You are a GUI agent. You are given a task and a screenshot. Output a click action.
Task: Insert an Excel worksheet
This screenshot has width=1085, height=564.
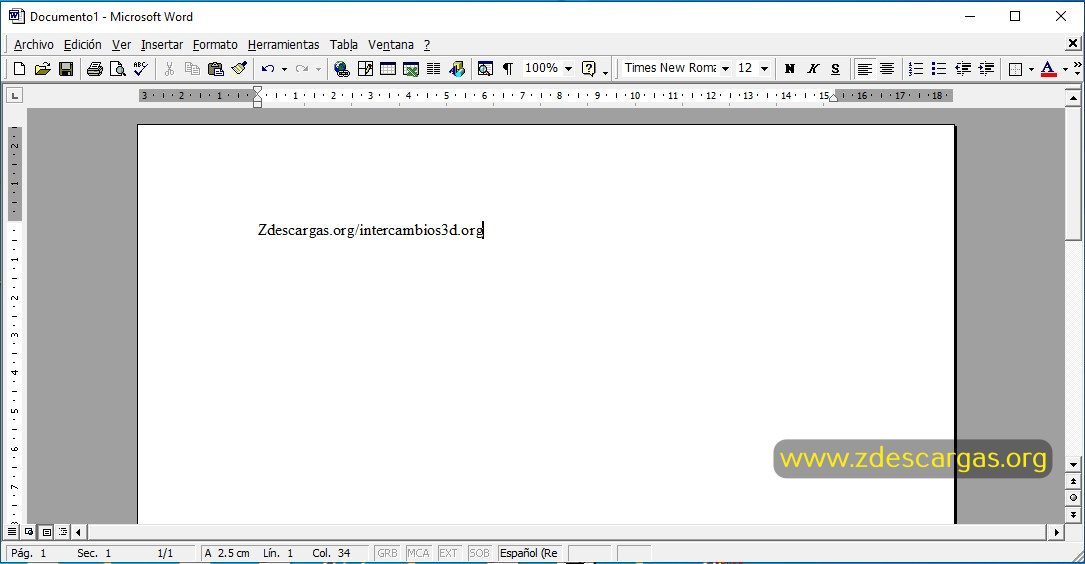pyautogui.click(x=411, y=69)
